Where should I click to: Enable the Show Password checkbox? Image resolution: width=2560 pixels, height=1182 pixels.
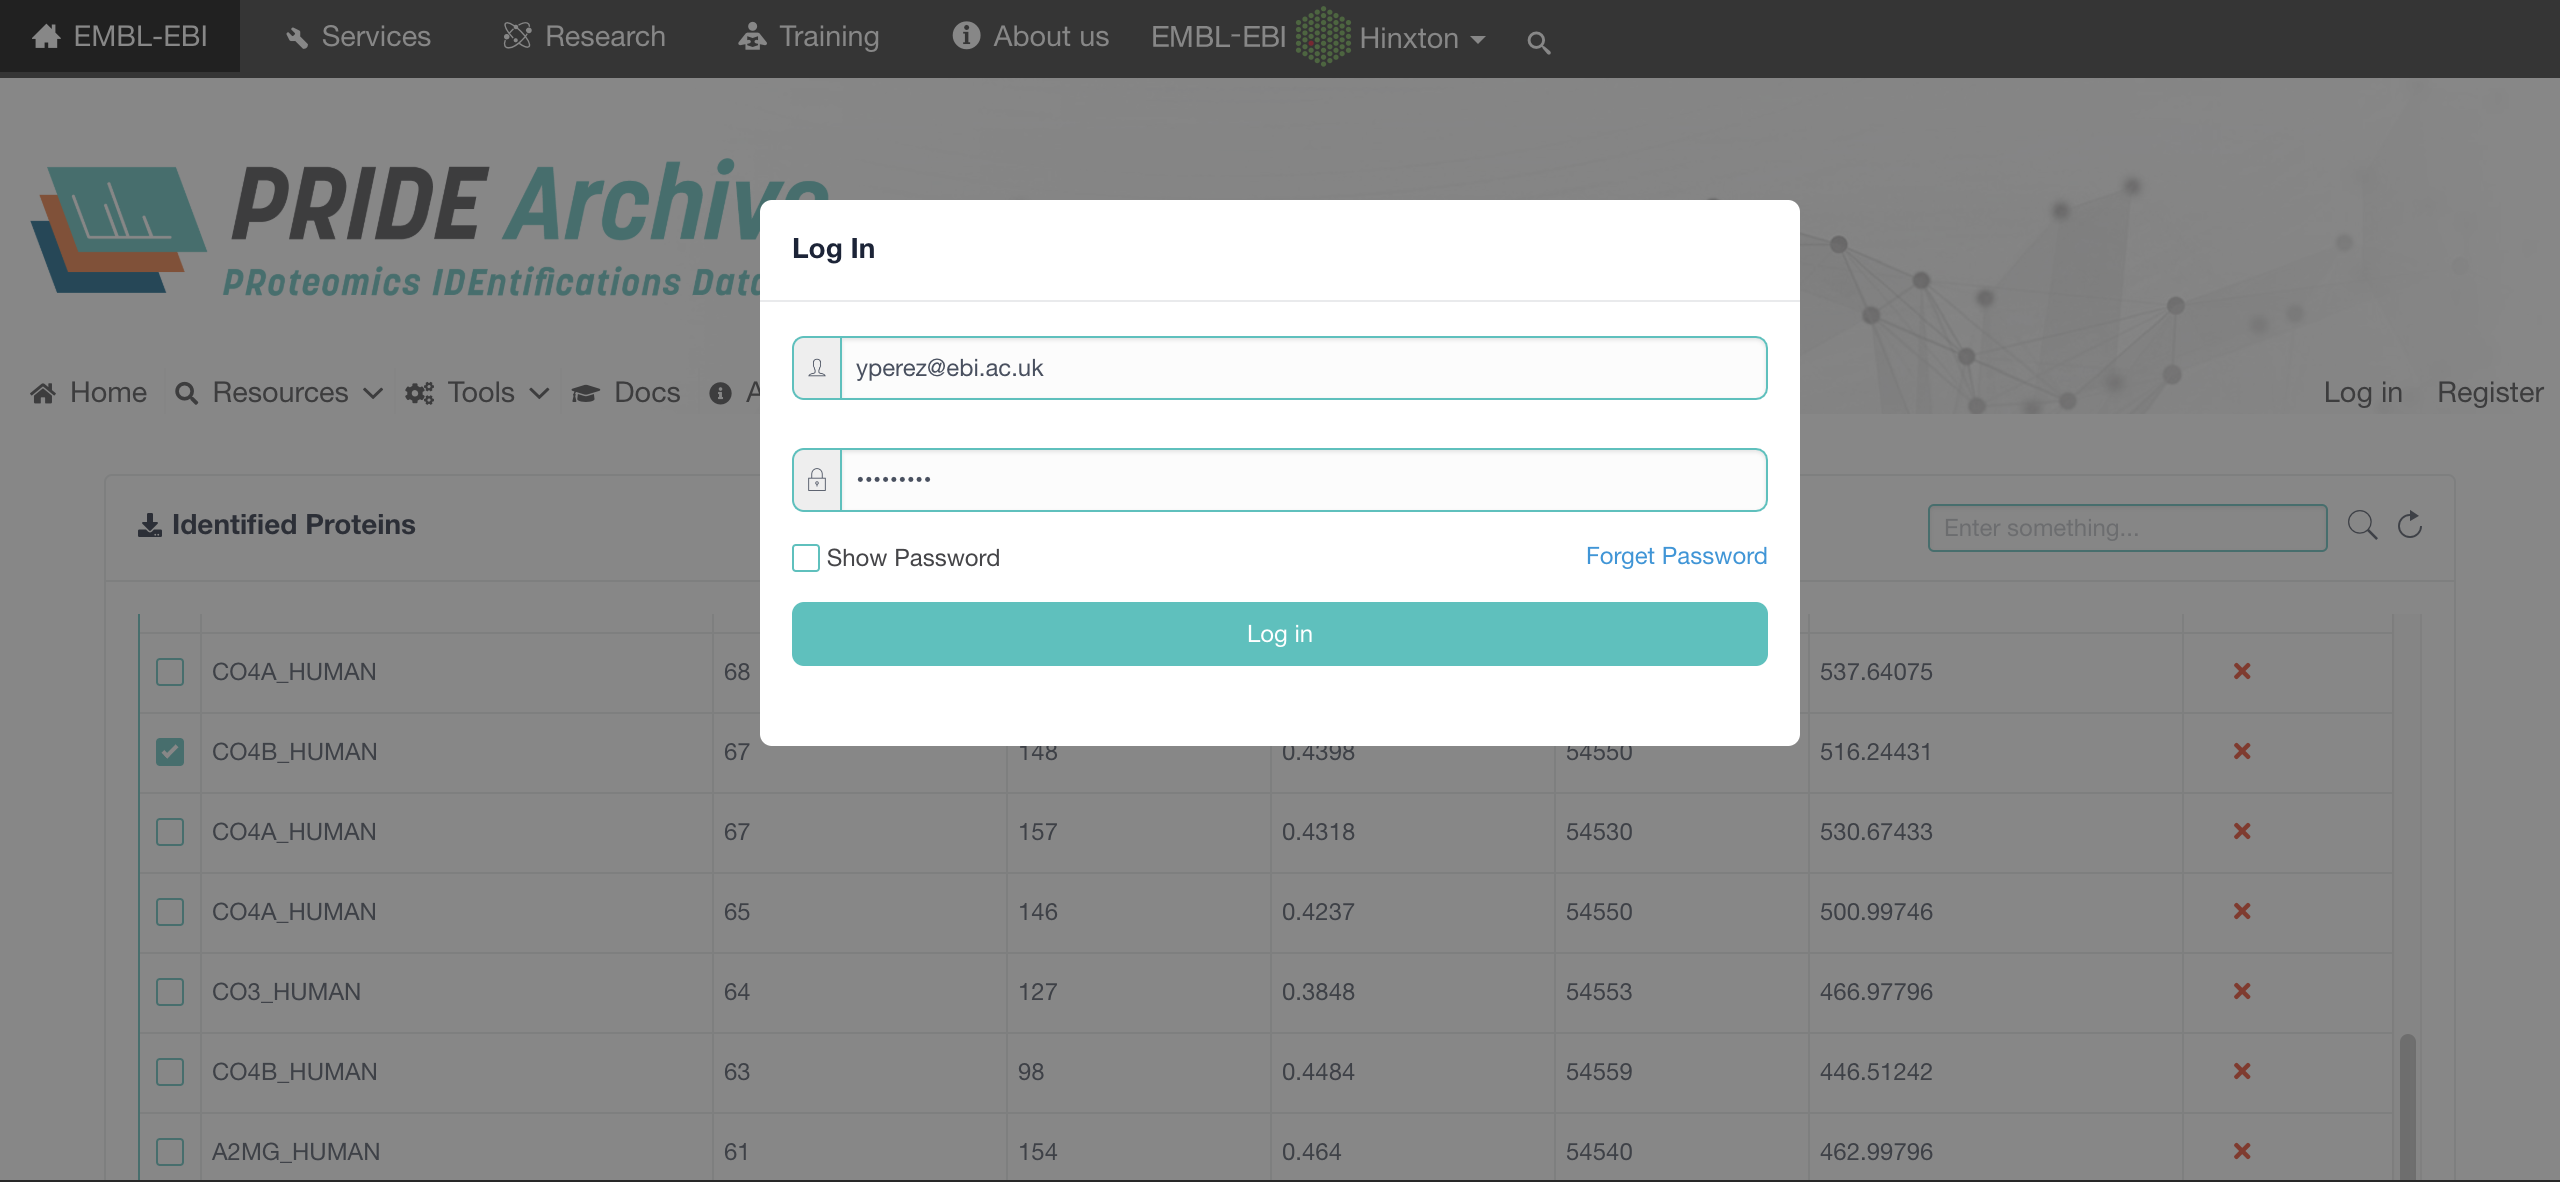(805, 557)
